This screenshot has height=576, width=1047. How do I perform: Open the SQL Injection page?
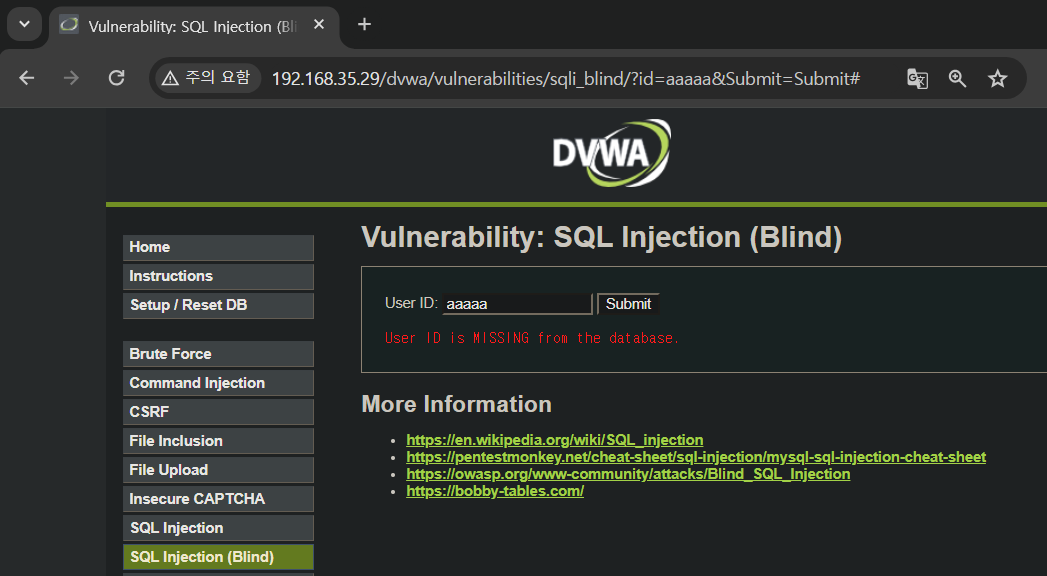click(218, 528)
